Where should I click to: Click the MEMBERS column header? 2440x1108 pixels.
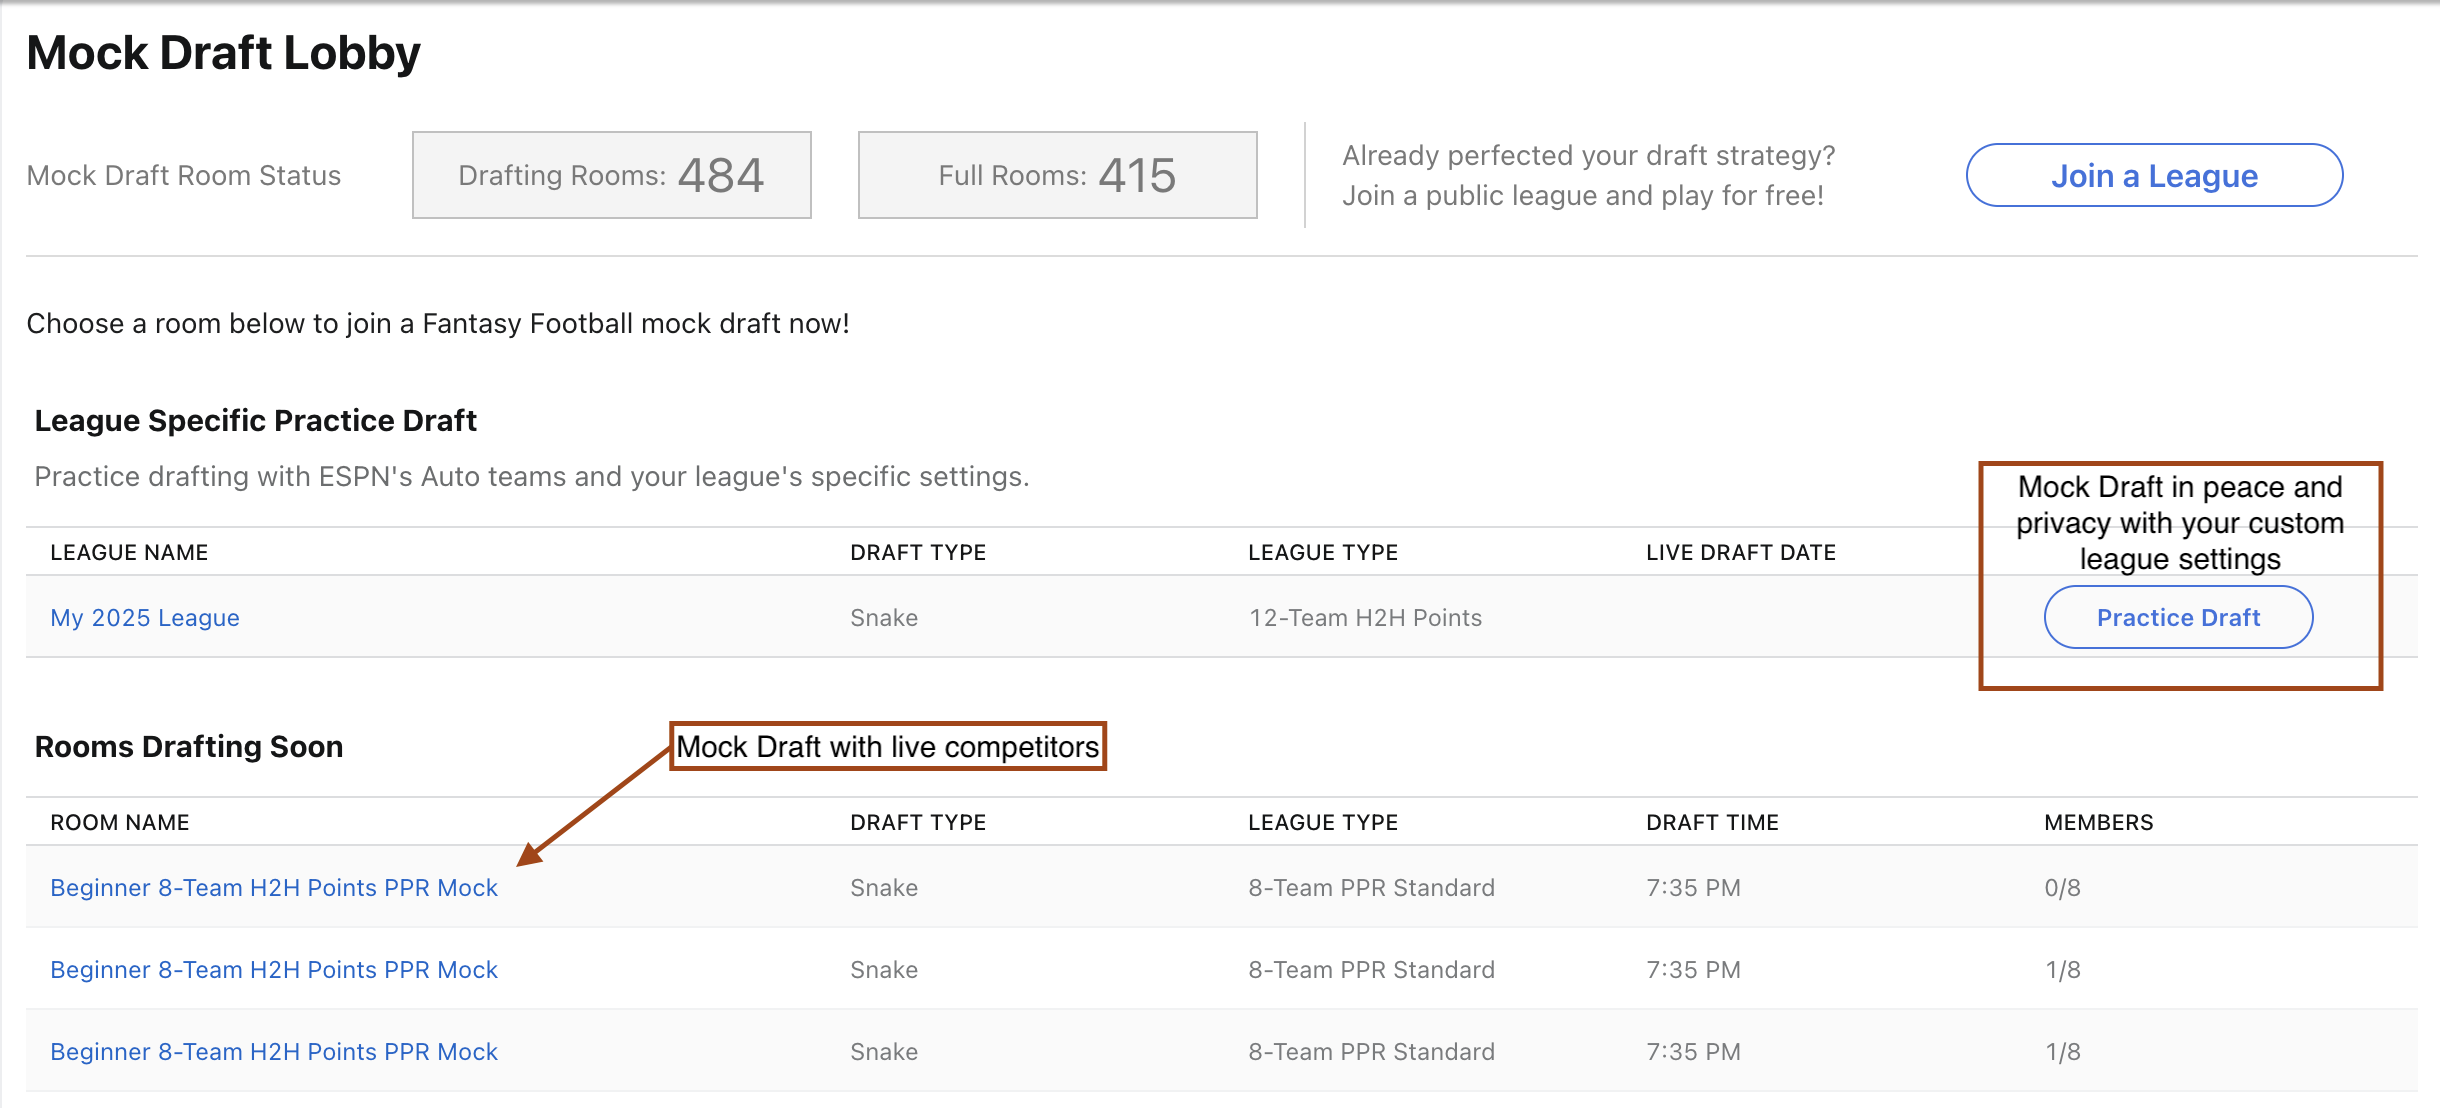tap(2098, 823)
